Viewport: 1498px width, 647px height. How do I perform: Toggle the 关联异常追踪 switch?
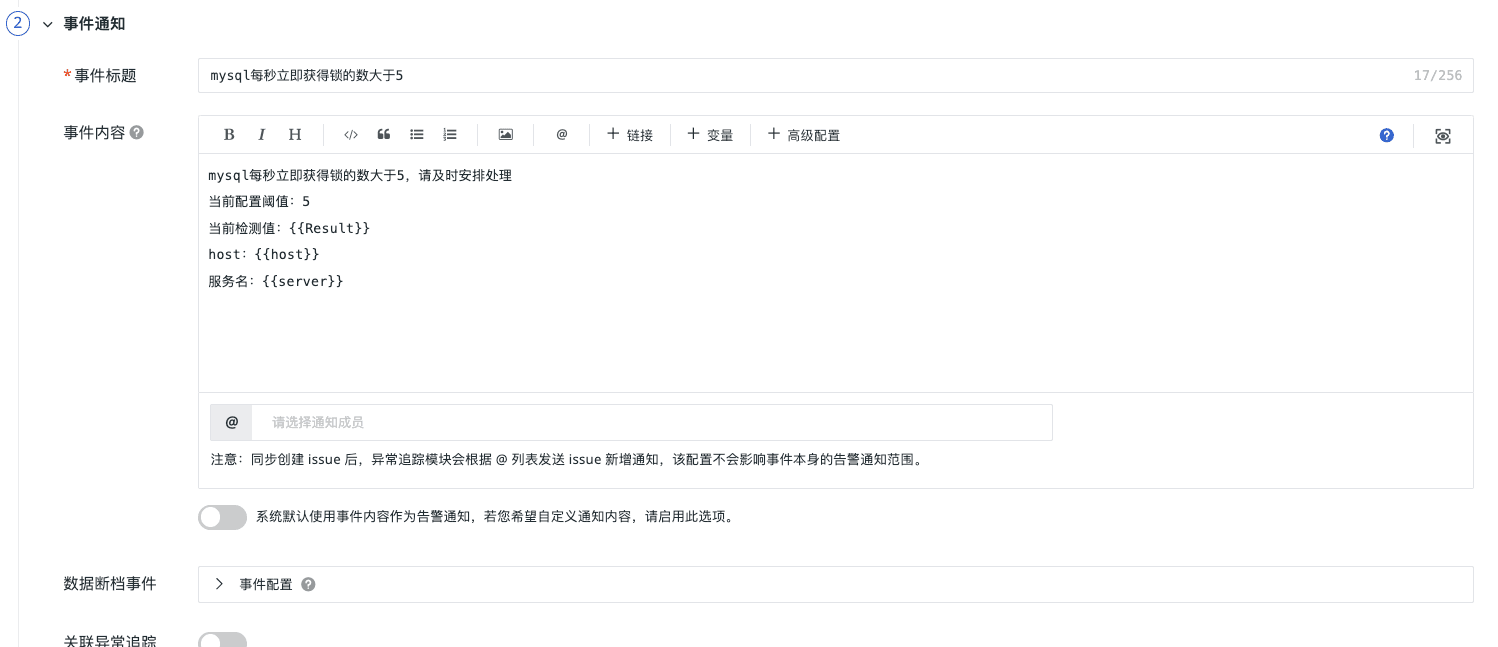(x=222, y=640)
